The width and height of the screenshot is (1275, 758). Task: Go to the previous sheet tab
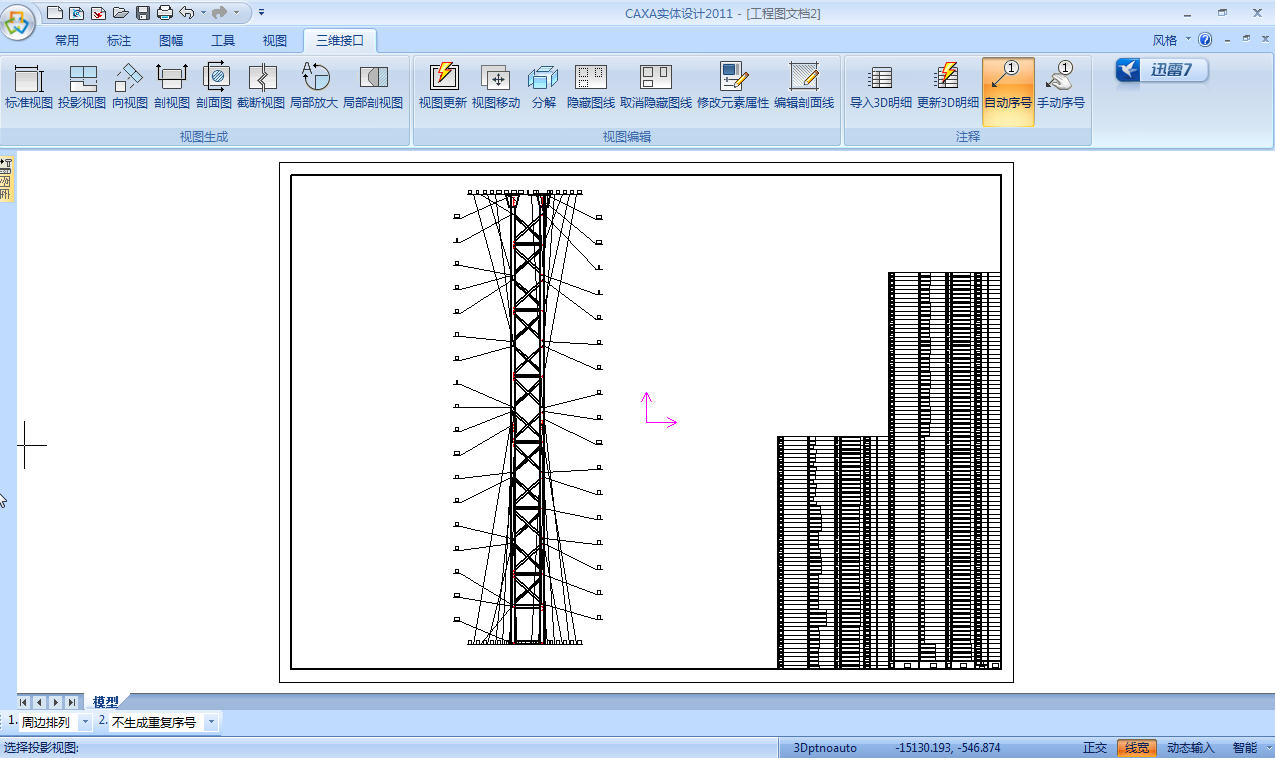(x=39, y=702)
